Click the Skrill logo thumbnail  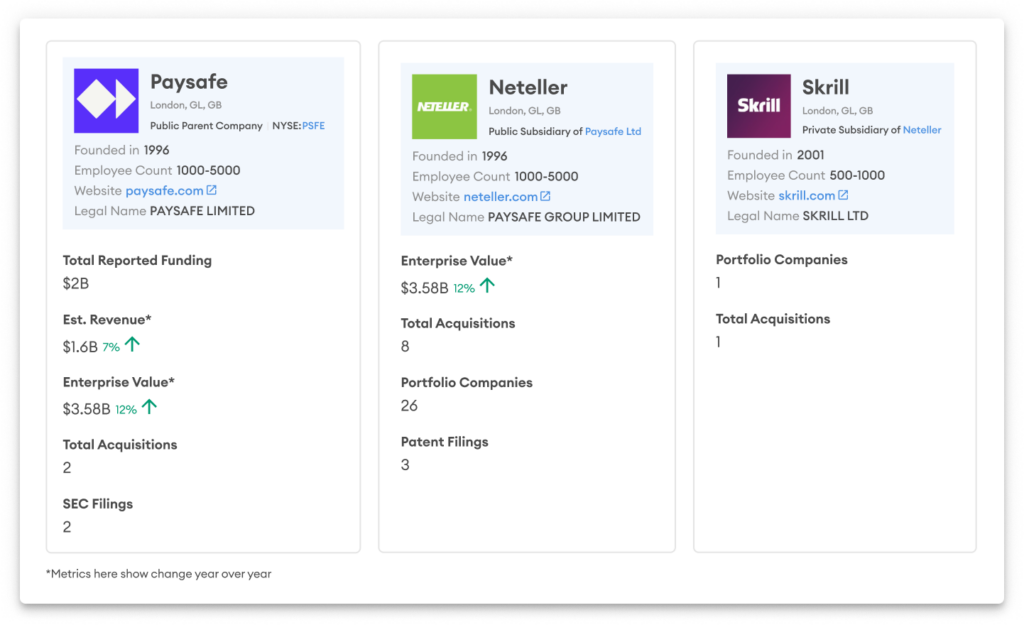point(759,106)
